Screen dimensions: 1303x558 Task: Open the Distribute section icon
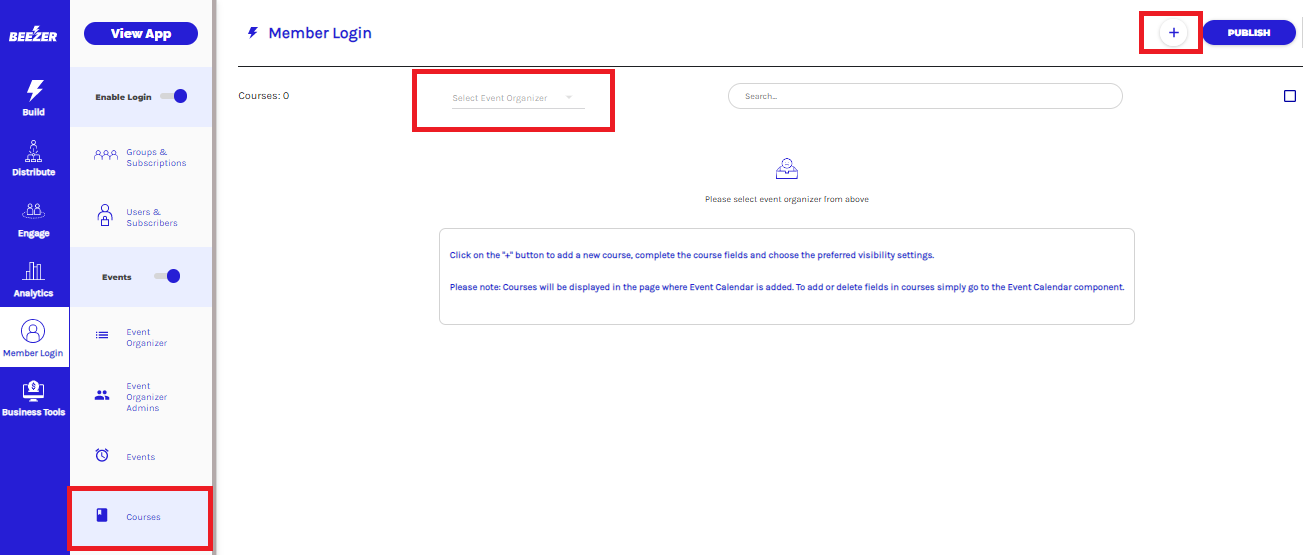34,151
